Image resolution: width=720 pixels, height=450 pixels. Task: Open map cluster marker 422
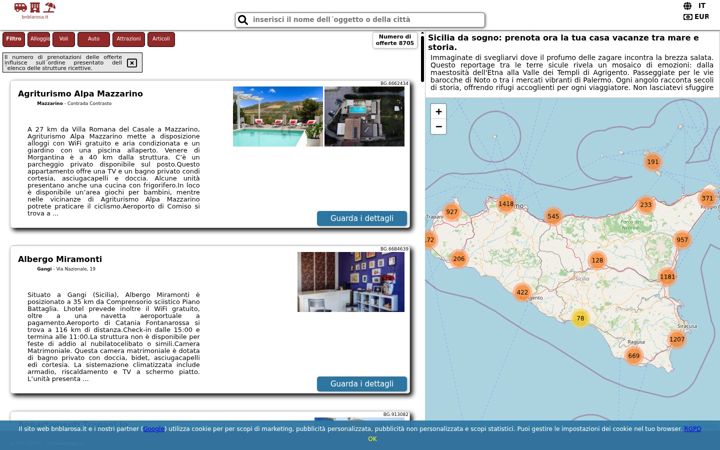tap(522, 292)
